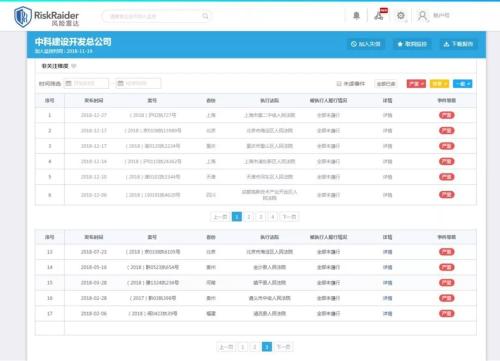Tick the unread events checkbox
This screenshot has height=361, width=500.
(x=339, y=84)
